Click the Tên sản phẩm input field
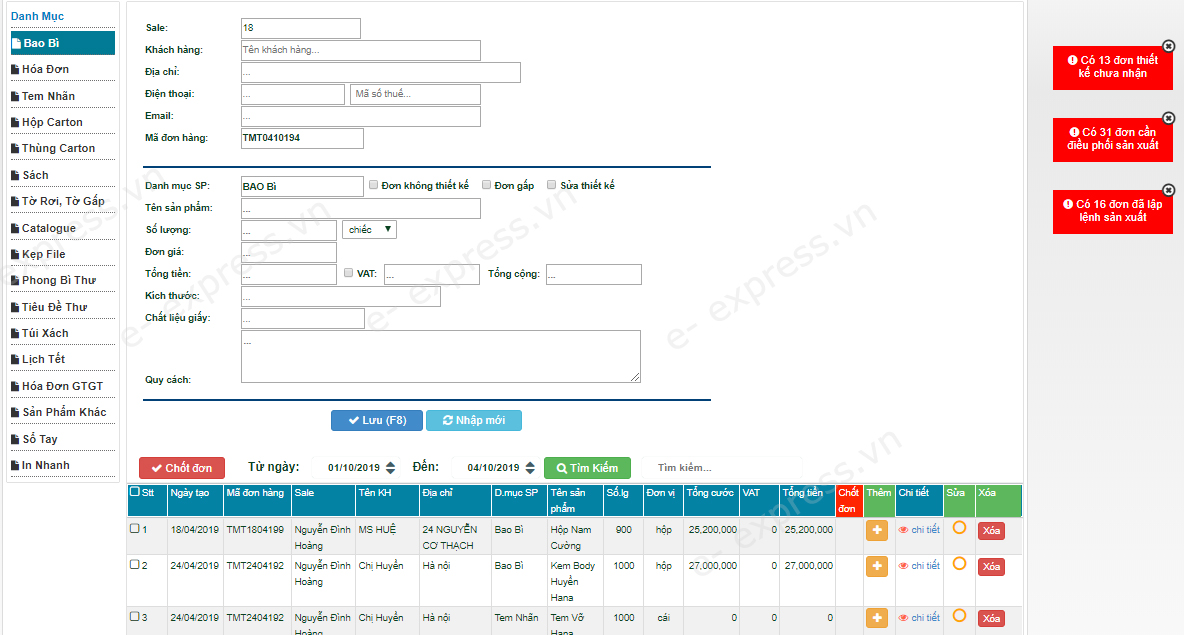 tap(360, 208)
